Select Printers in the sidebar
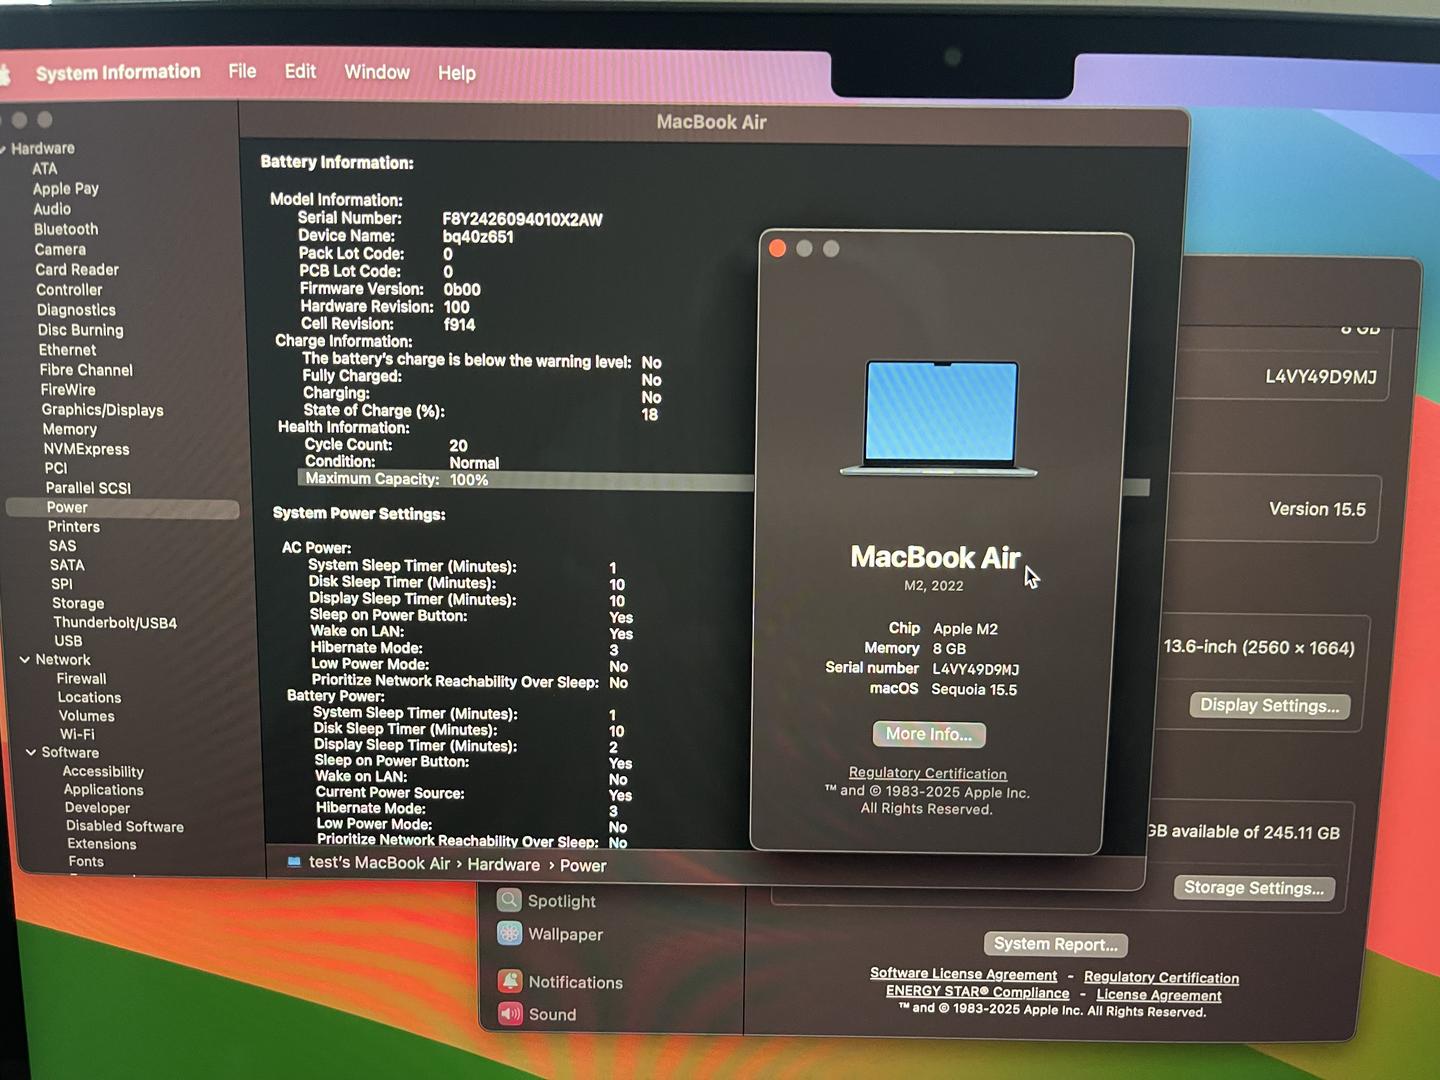This screenshot has width=1440, height=1080. coord(73,527)
